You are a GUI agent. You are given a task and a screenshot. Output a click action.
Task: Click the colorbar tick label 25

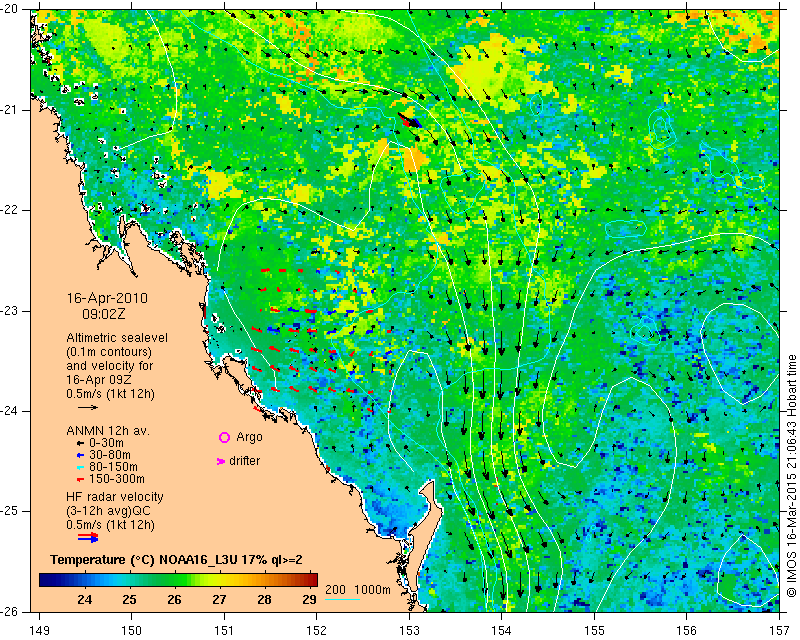coord(130,600)
